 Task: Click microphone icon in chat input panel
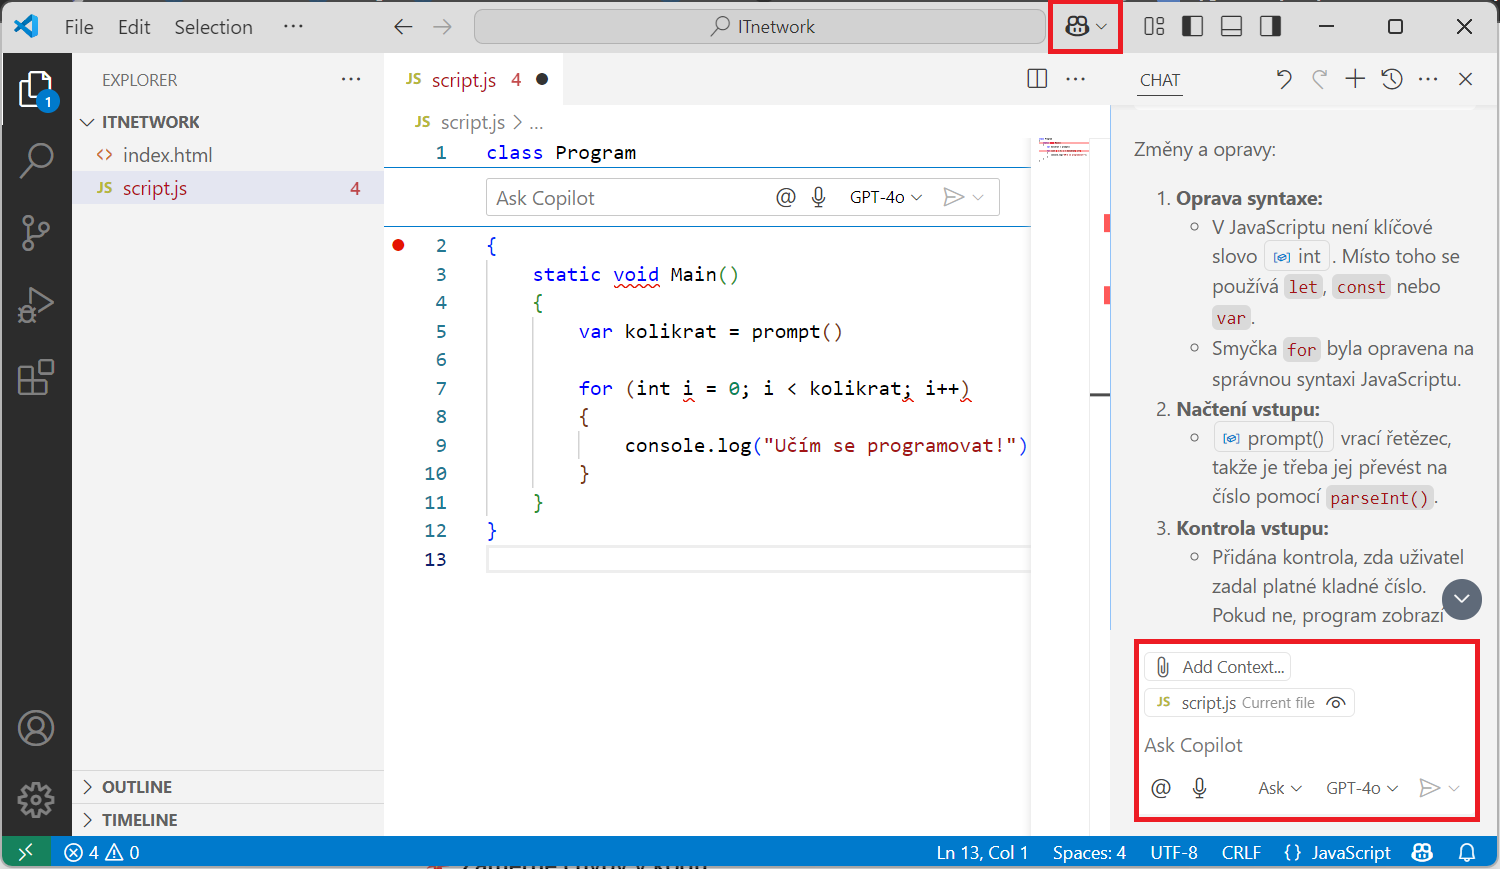coord(1200,788)
